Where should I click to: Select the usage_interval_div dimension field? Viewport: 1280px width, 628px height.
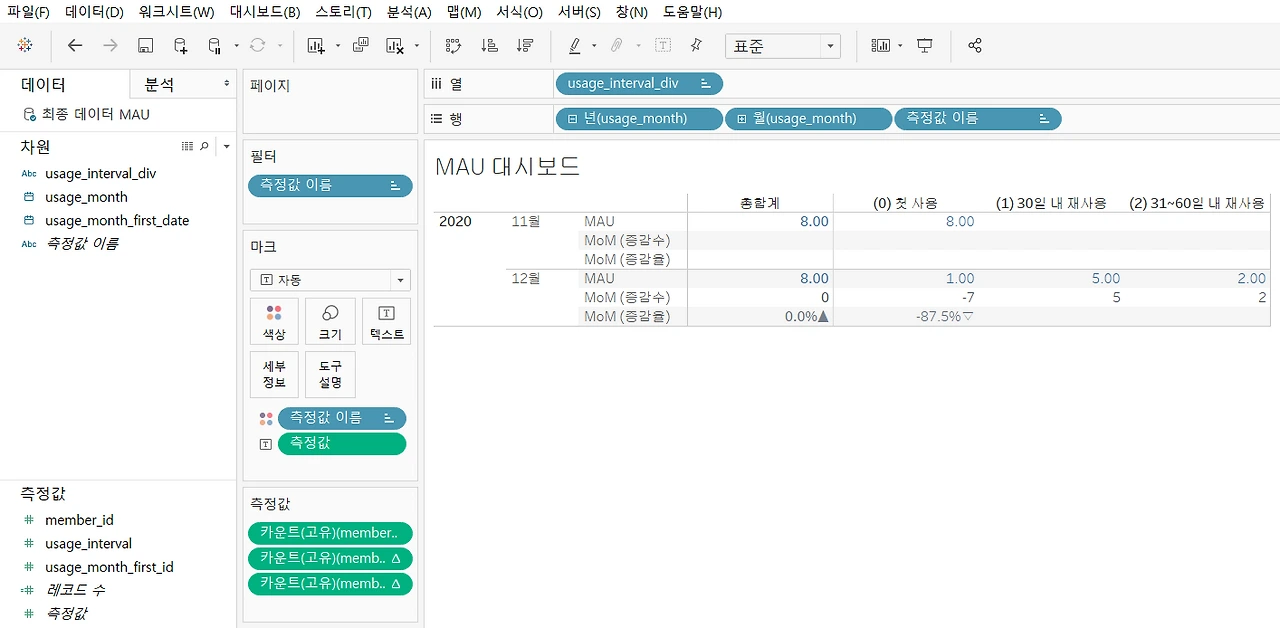tap(100, 174)
